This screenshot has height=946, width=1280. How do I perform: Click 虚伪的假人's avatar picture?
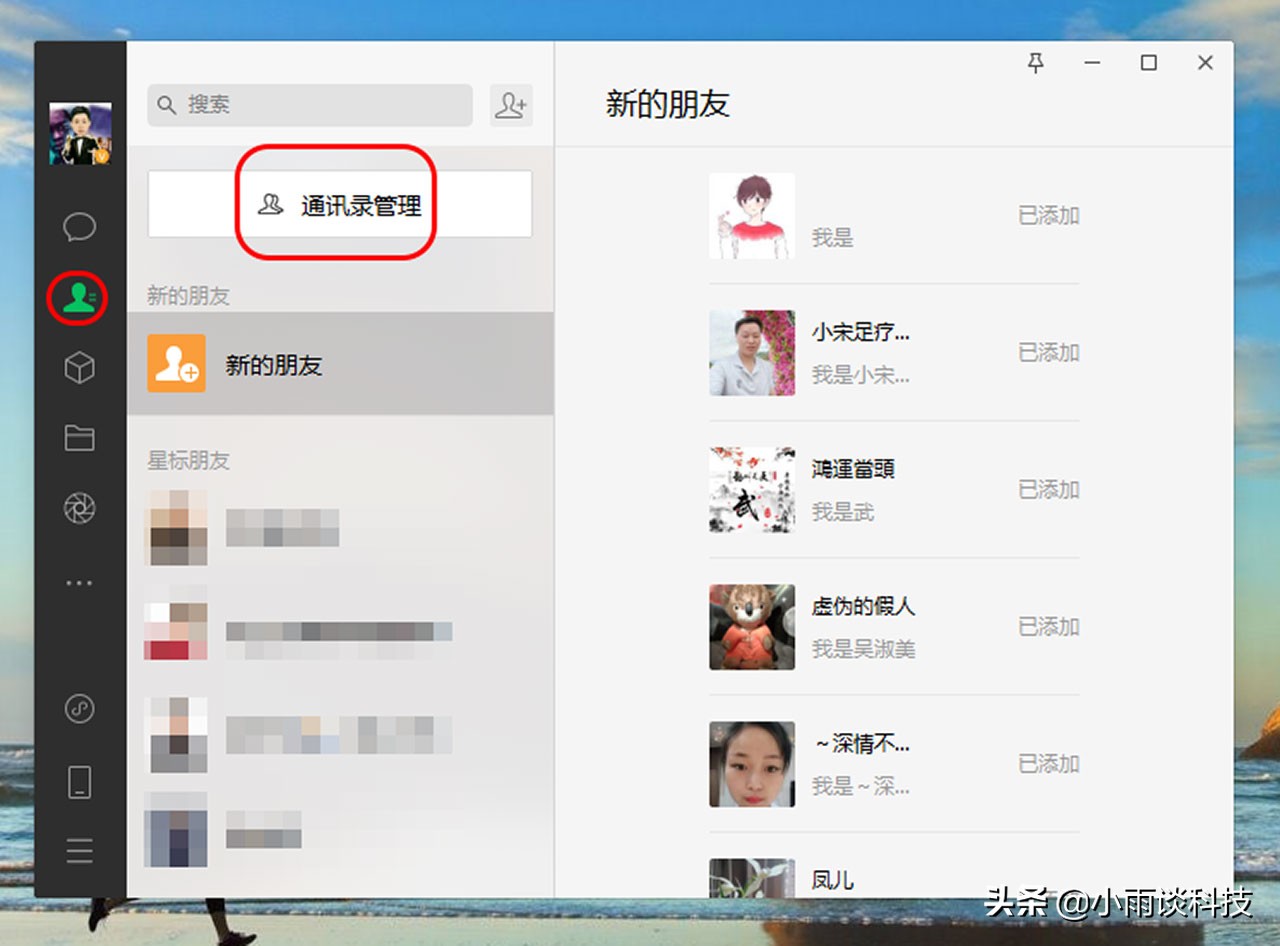click(752, 626)
